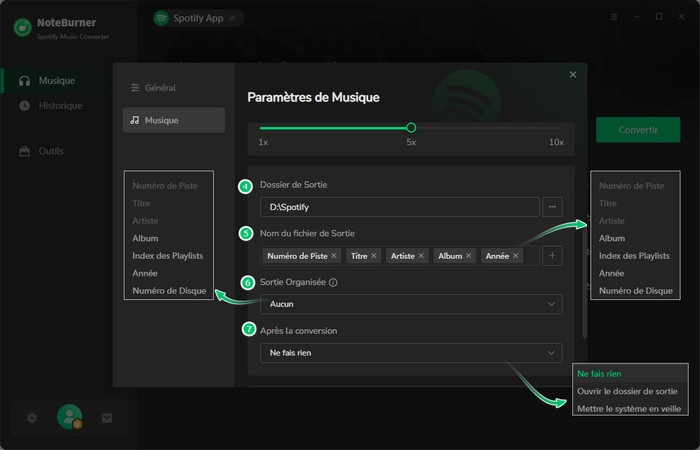The height and width of the screenshot is (450, 700).
Task: Click the NoteBurner logo icon
Action: [x=22, y=28]
